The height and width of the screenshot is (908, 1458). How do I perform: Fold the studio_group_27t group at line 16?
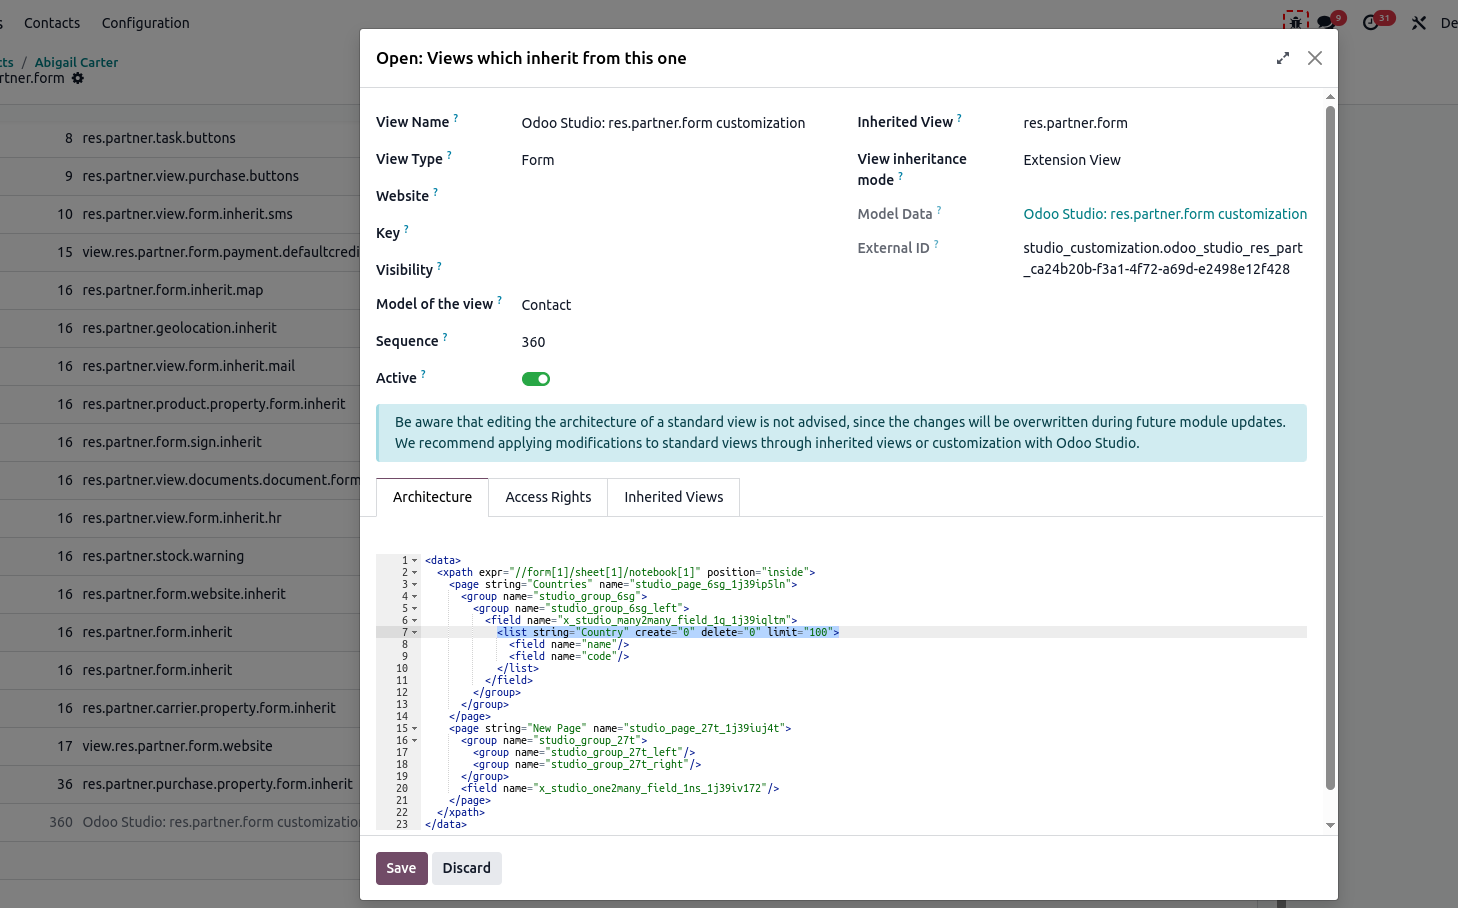[x=415, y=741]
